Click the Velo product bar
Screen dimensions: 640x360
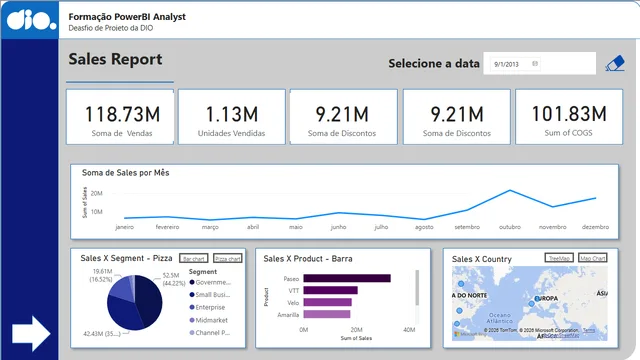click(x=327, y=302)
